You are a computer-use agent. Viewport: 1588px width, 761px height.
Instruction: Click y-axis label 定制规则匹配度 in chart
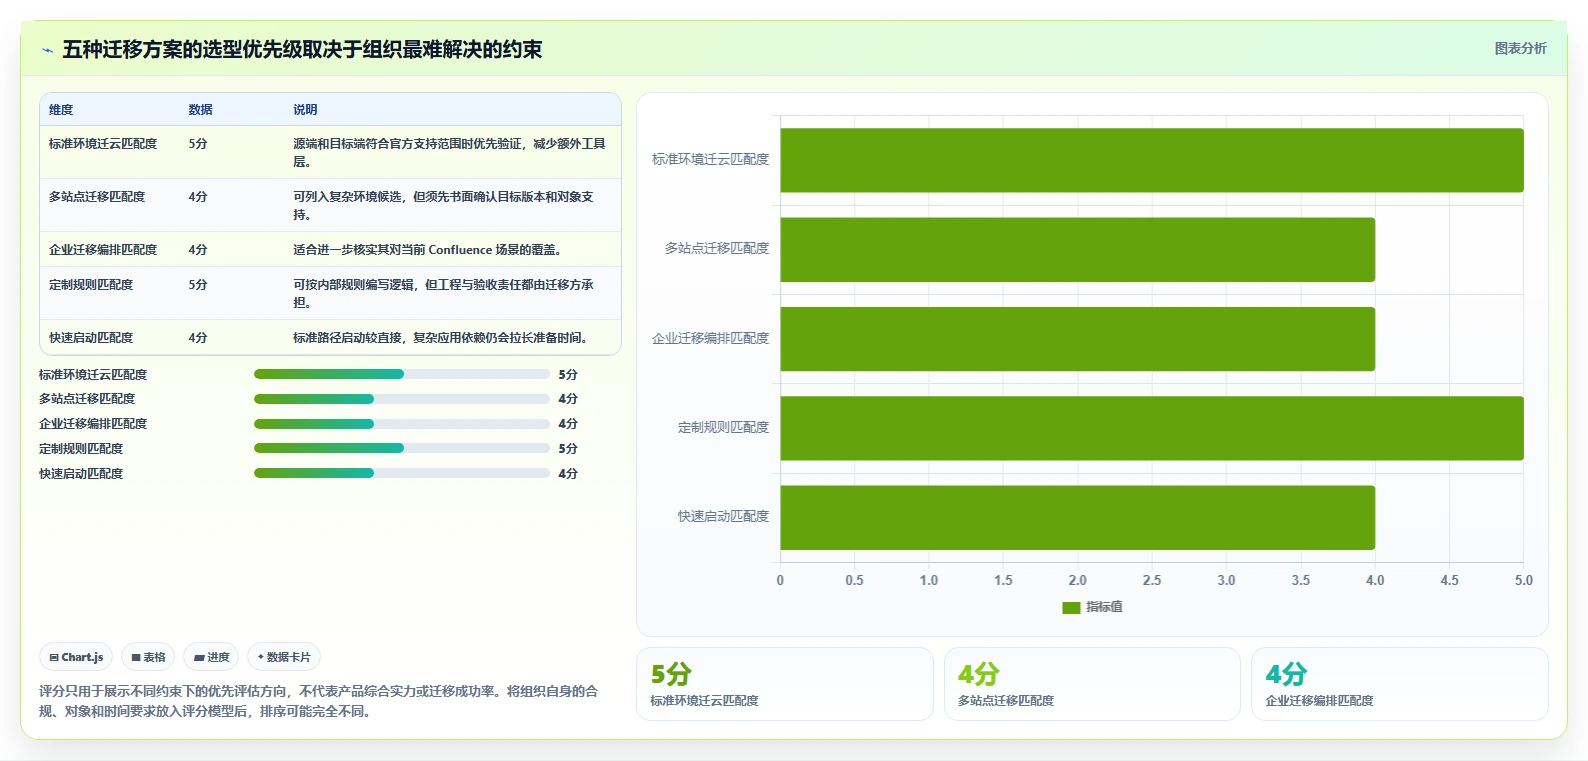click(x=723, y=427)
